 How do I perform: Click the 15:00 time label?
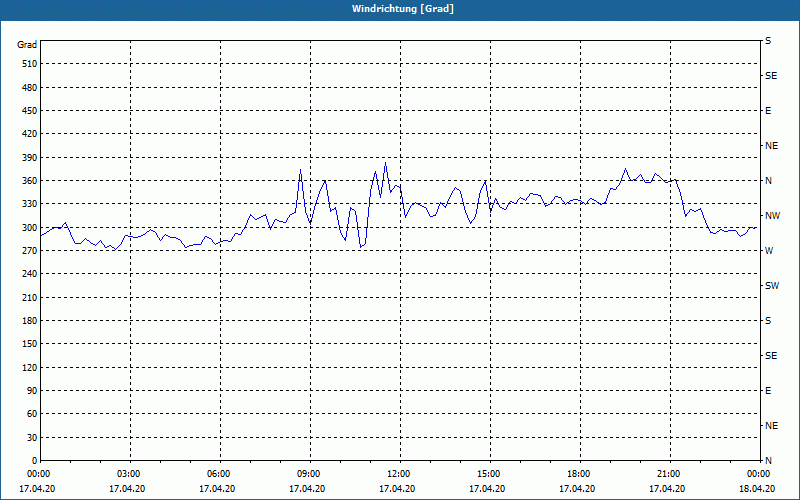click(489, 474)
